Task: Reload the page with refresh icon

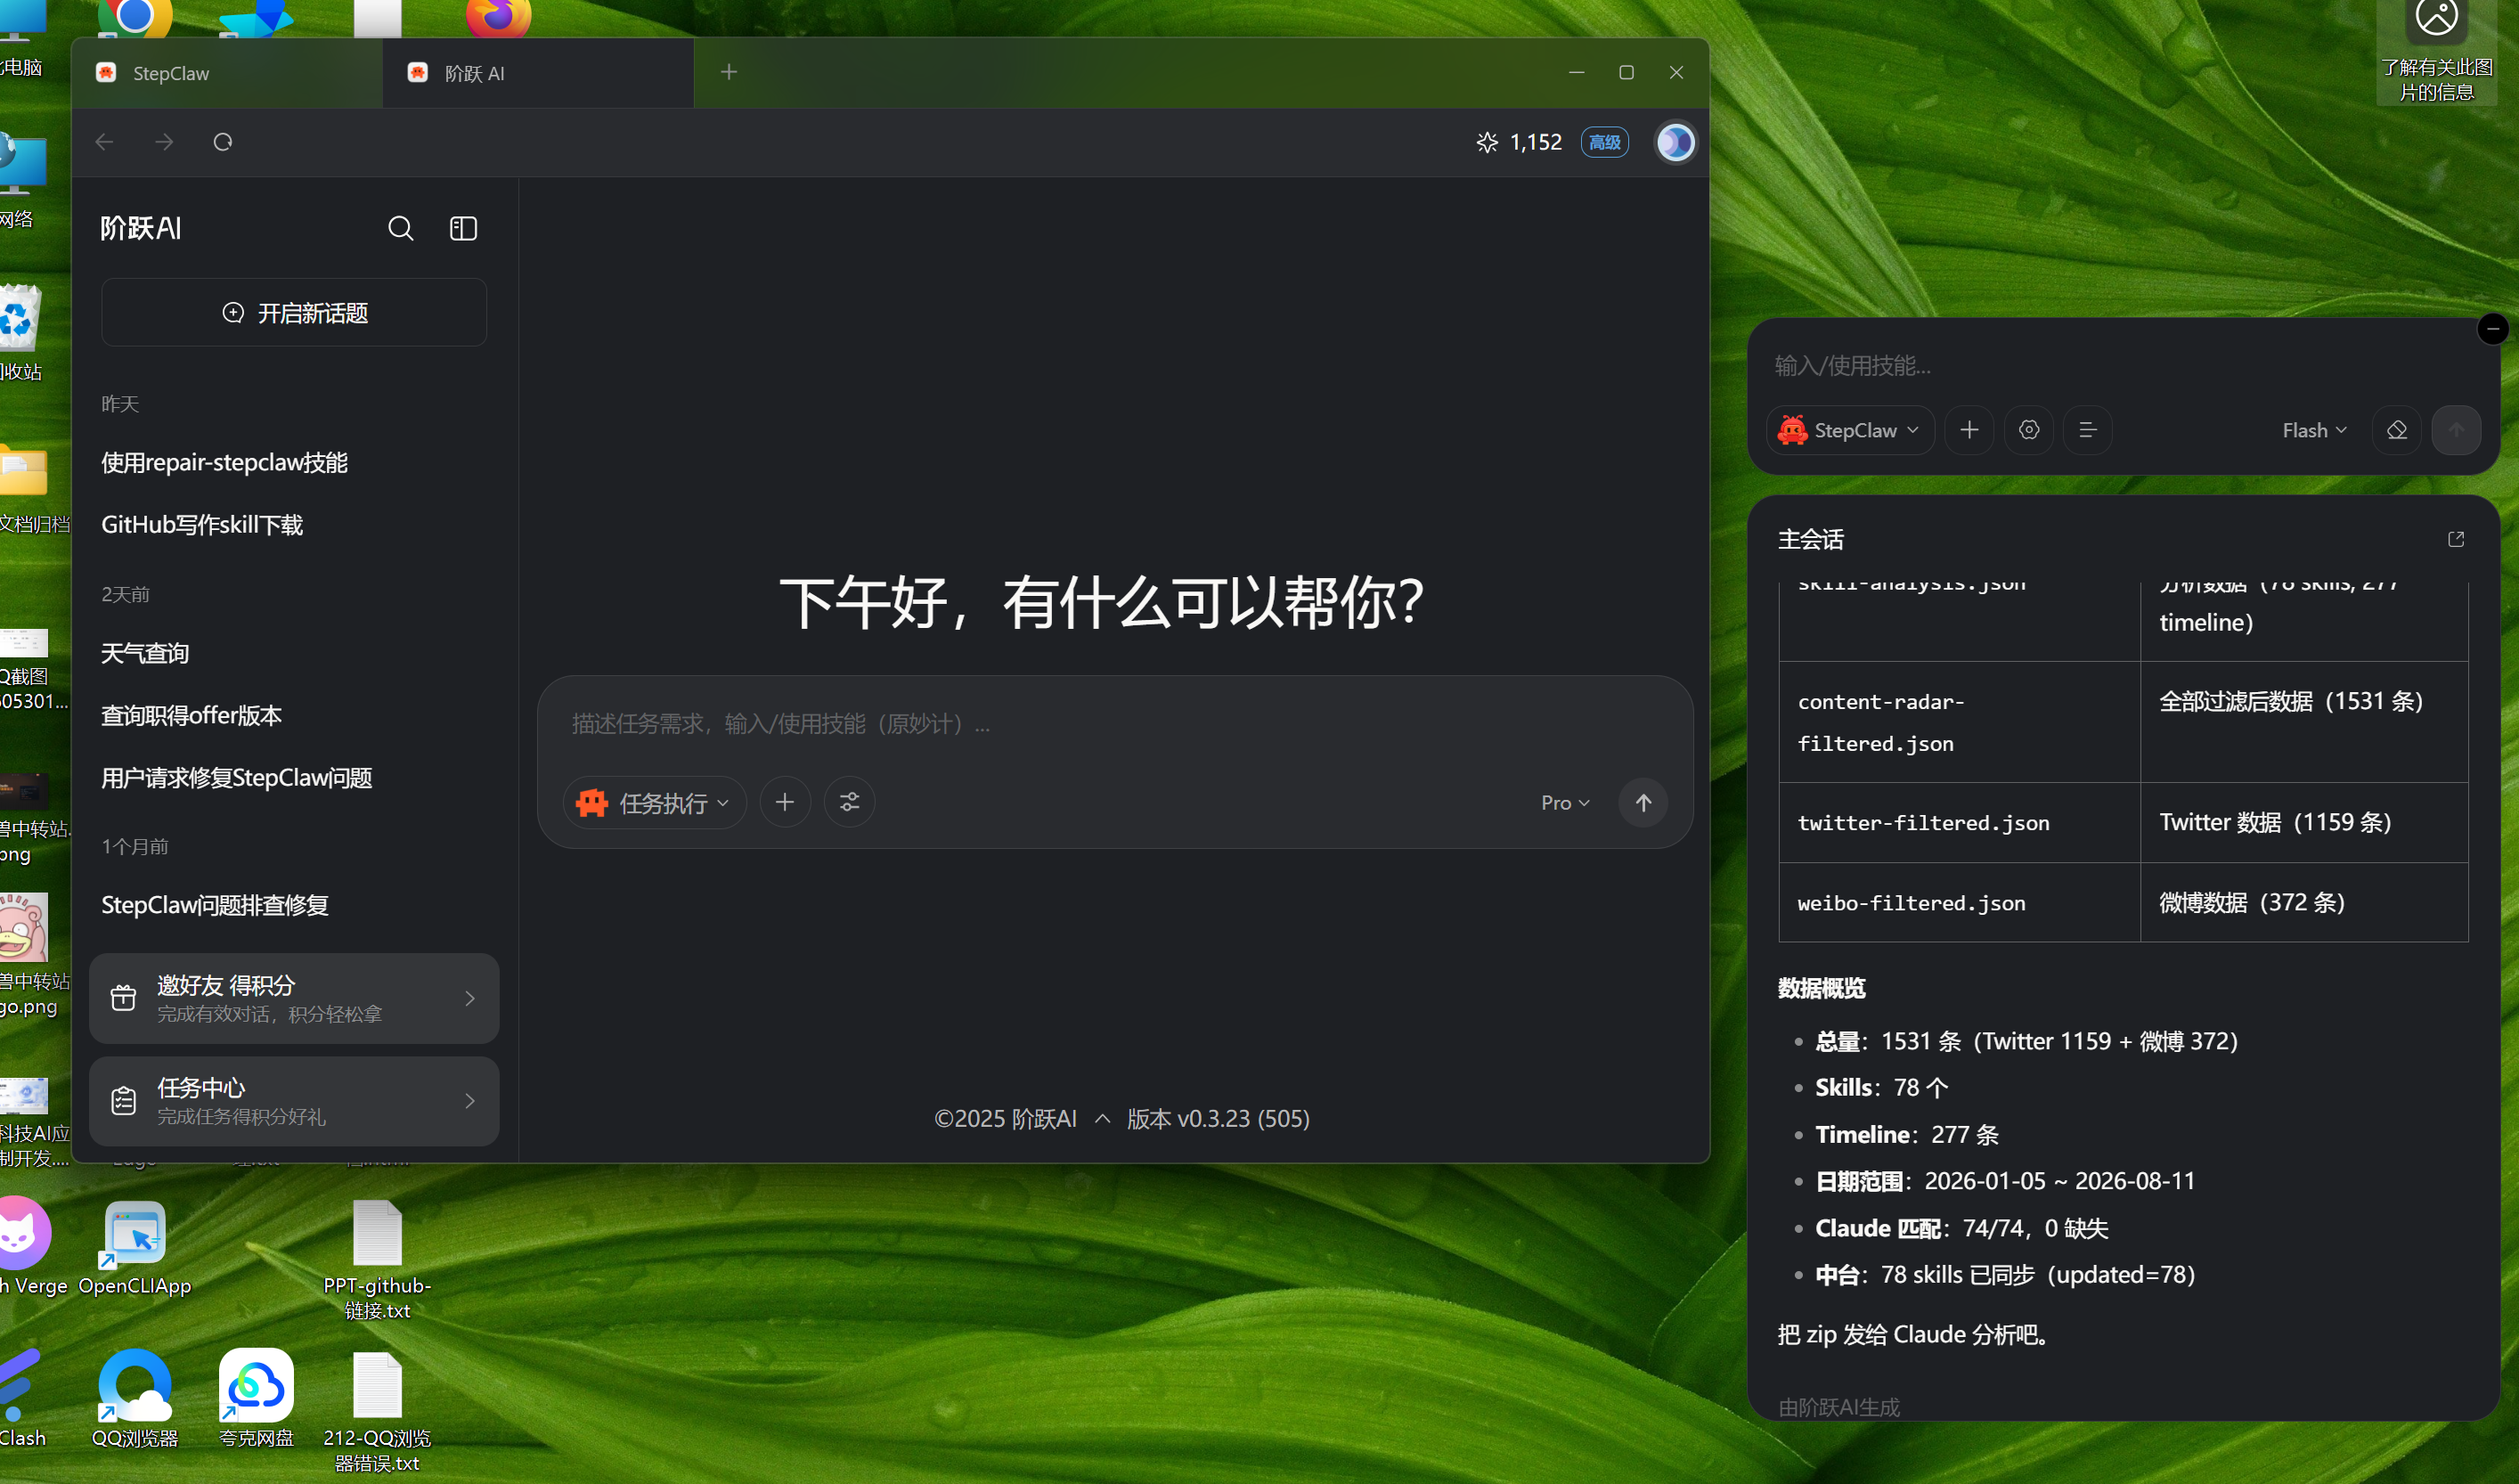Action: [223, 142]
